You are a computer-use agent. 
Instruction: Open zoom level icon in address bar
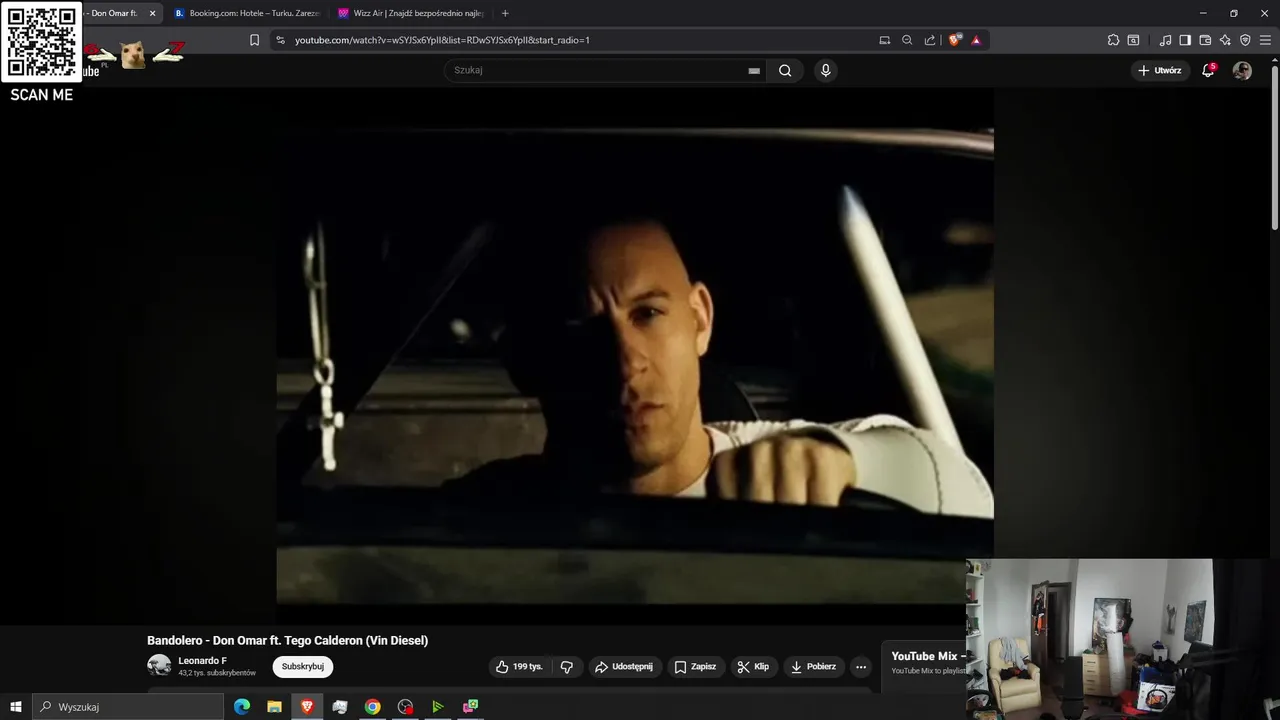(x=907, y=40)
